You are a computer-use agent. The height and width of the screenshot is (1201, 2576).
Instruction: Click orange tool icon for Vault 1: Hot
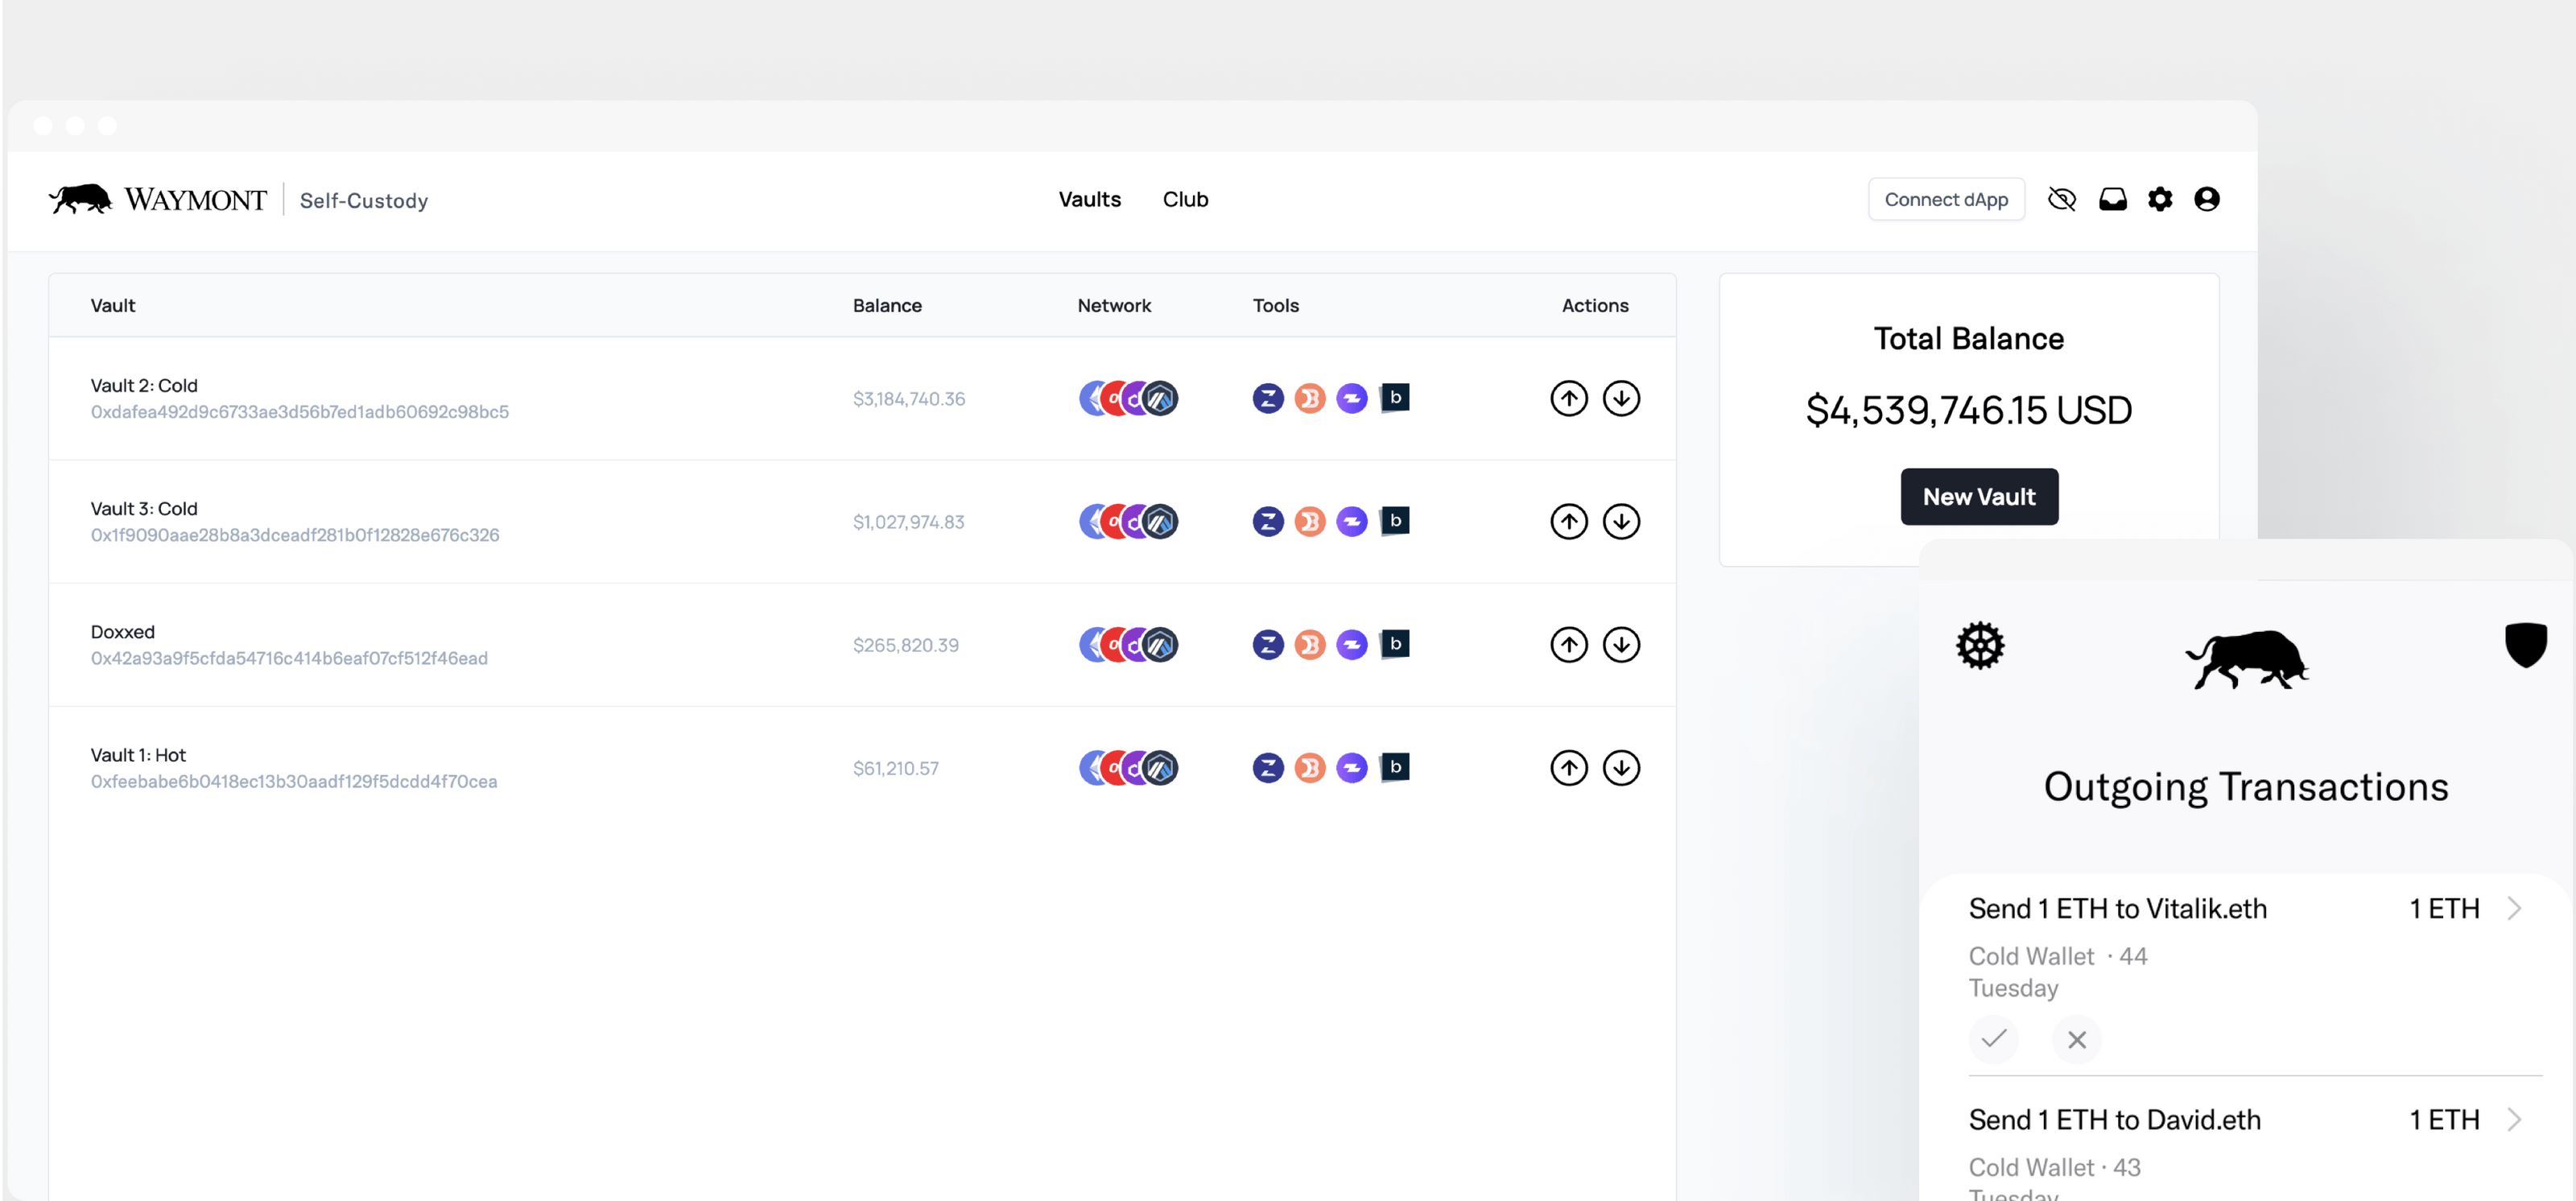1310,768
